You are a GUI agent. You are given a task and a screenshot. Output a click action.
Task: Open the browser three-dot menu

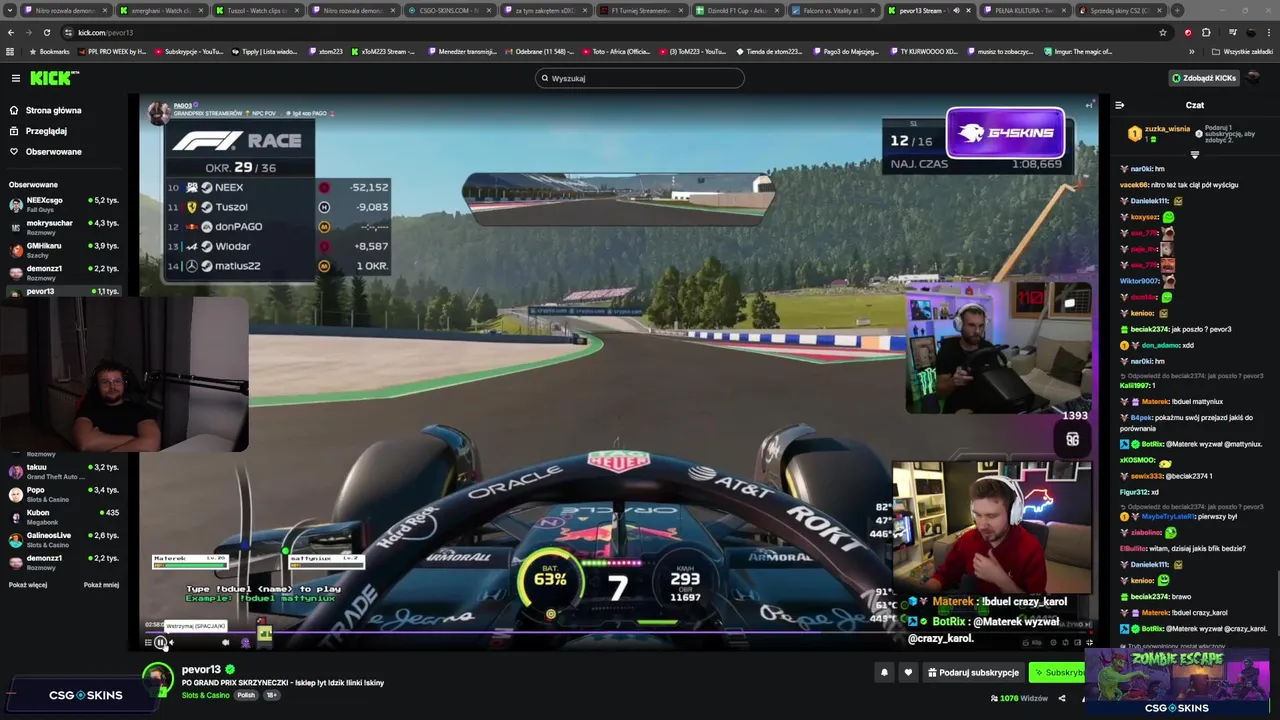point(1268,32)
